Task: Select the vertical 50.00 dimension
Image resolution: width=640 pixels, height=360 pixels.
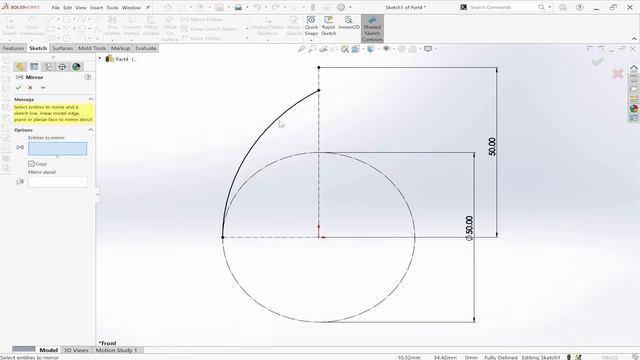Action: [x=492, y=147]
